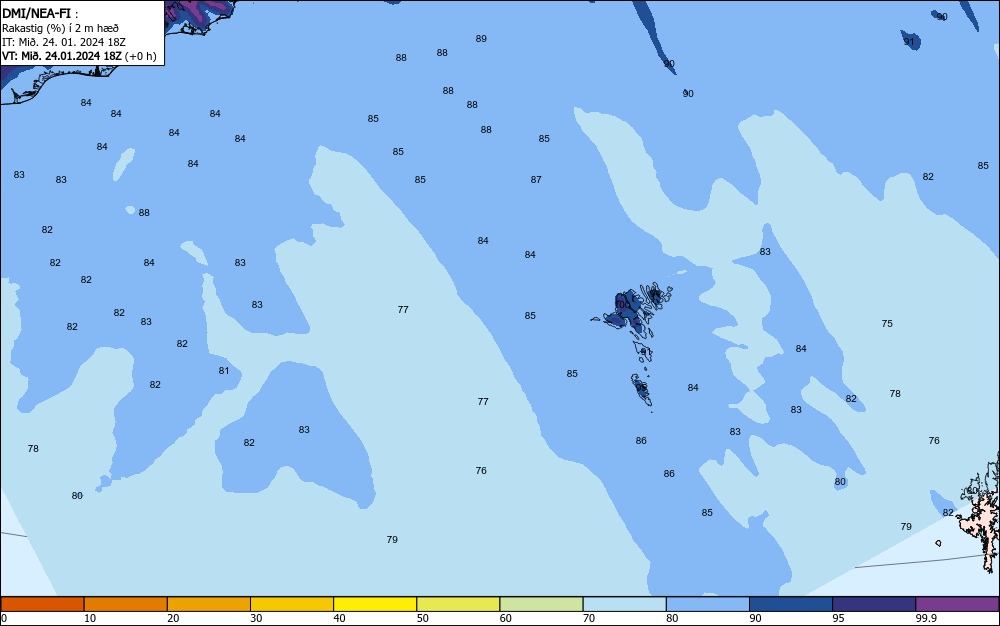Click the legend tick label "30"

pyautogui.click(x=256, y=618)
